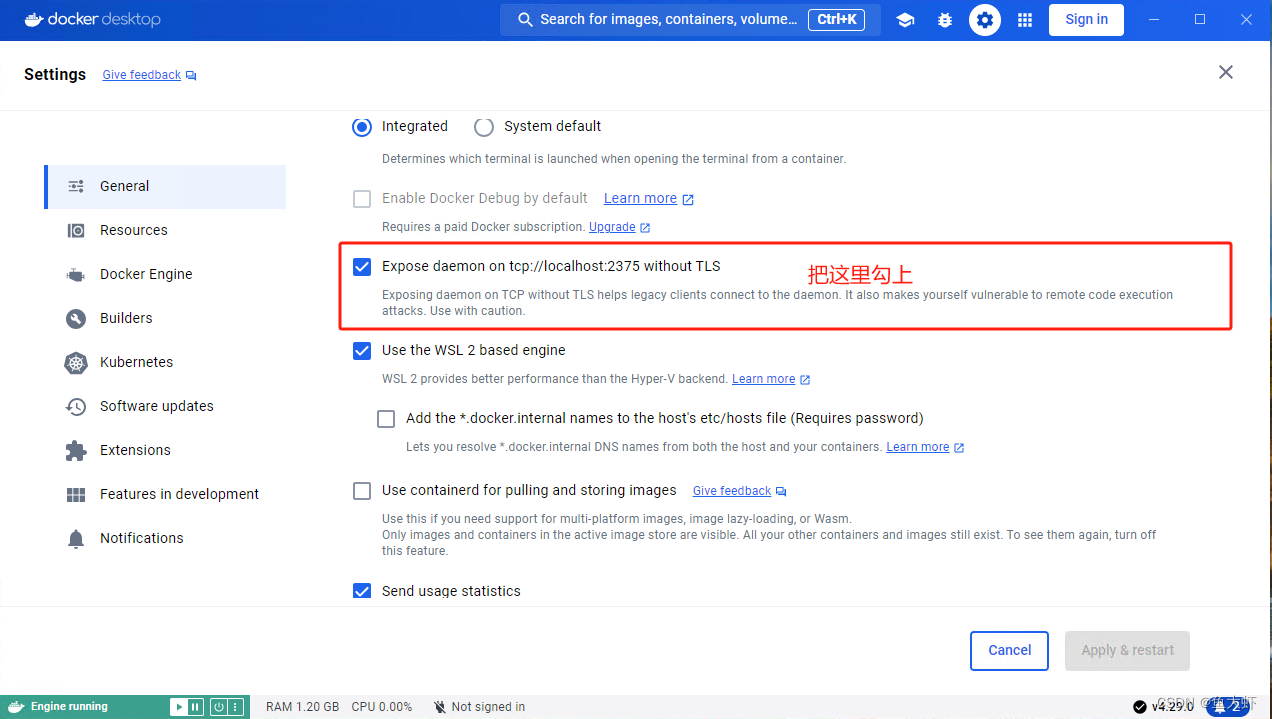Image resolution: width=1272 pixels, height=719 pixels.
Task: Click the search images and containers field
Action: [690, 19]
